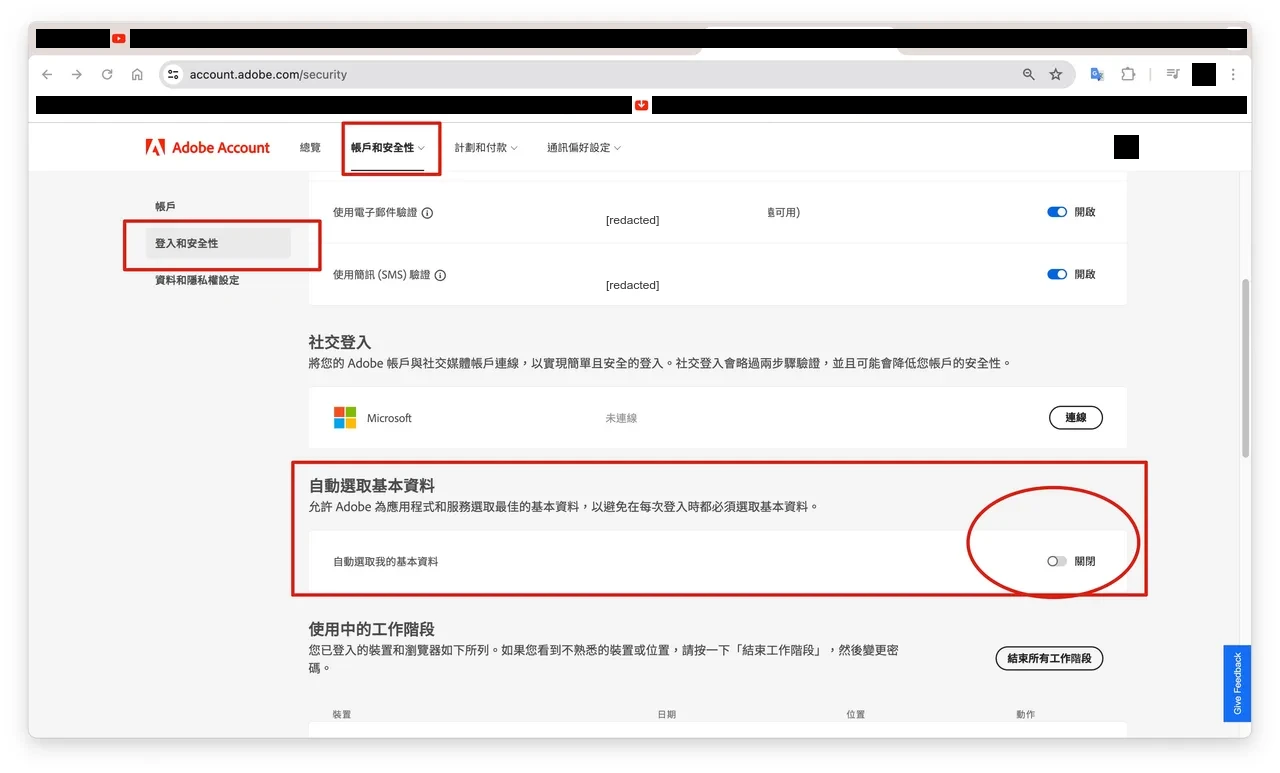The image size is (1280, 773).
Task: Open the Google Translate icon
Action: [1097, 75]
